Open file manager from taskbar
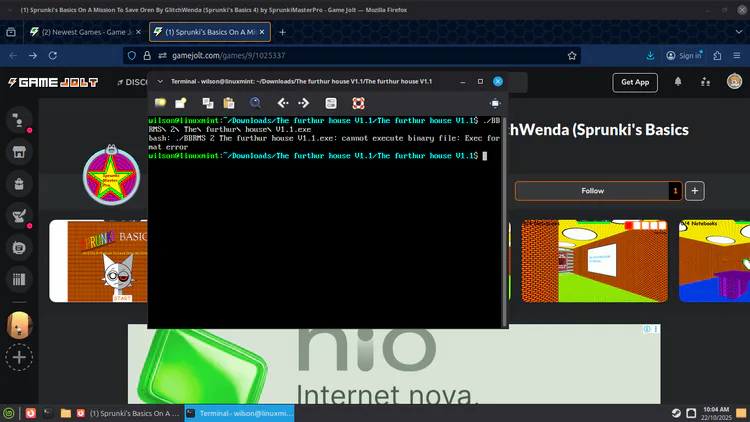Viewport: 750px width, 422px height. (x=66, y=413)
